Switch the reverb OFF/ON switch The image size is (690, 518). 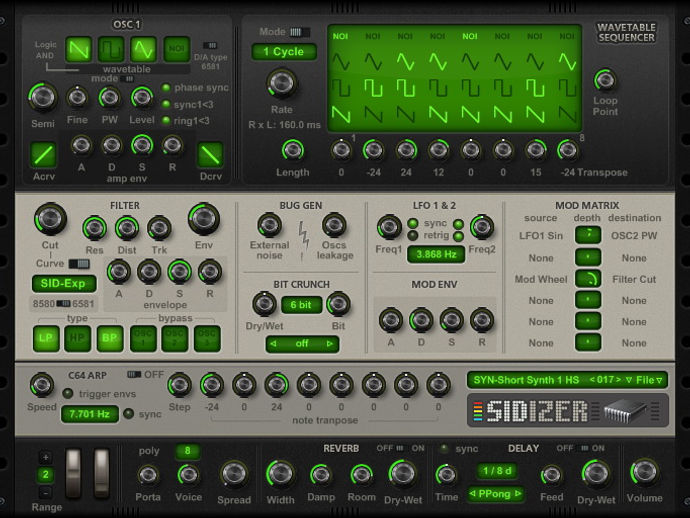click(400, 448)
